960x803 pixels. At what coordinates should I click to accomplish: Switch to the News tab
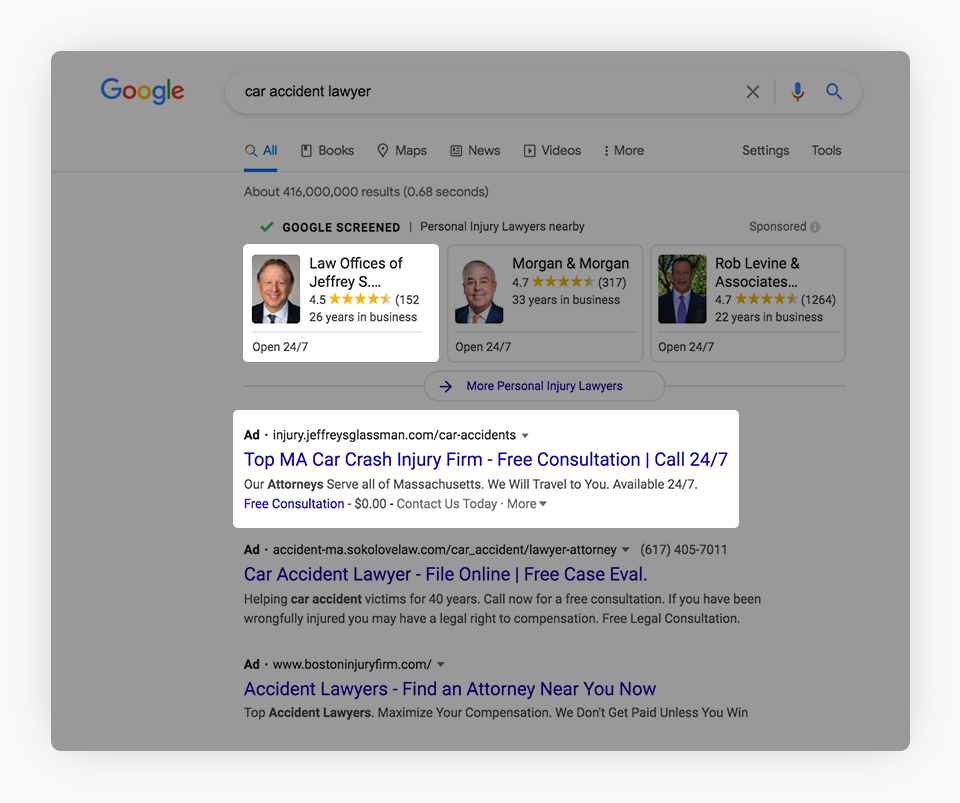click(475, 151)
